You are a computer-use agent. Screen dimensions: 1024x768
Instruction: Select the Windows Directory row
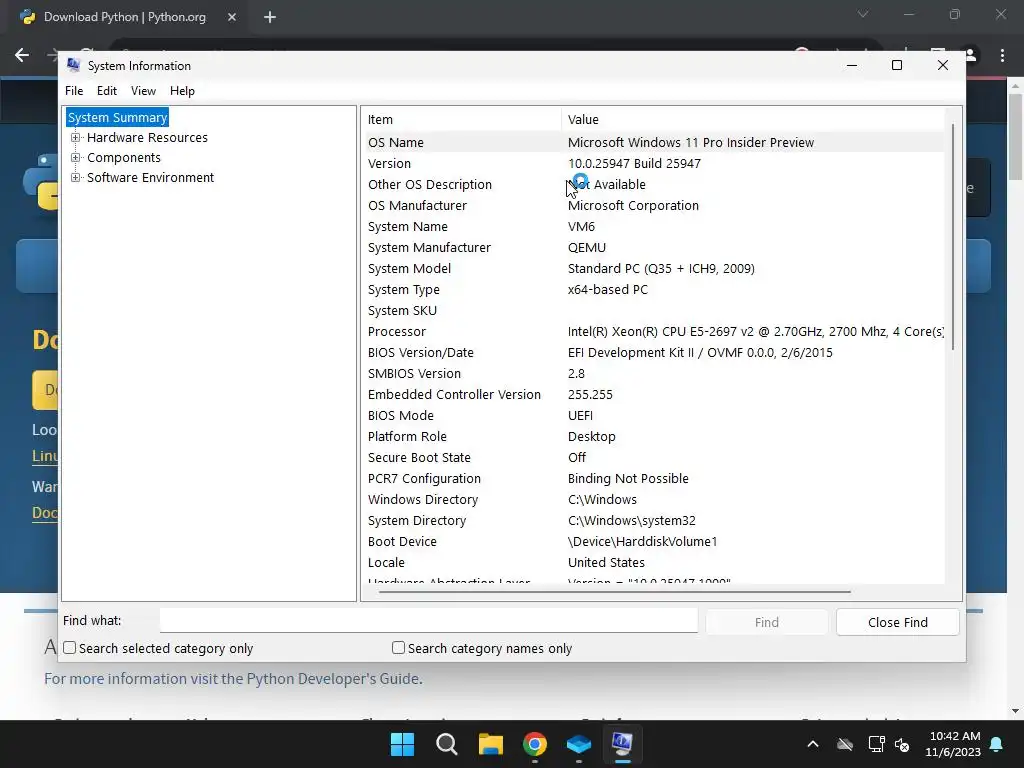pos(653,500)
